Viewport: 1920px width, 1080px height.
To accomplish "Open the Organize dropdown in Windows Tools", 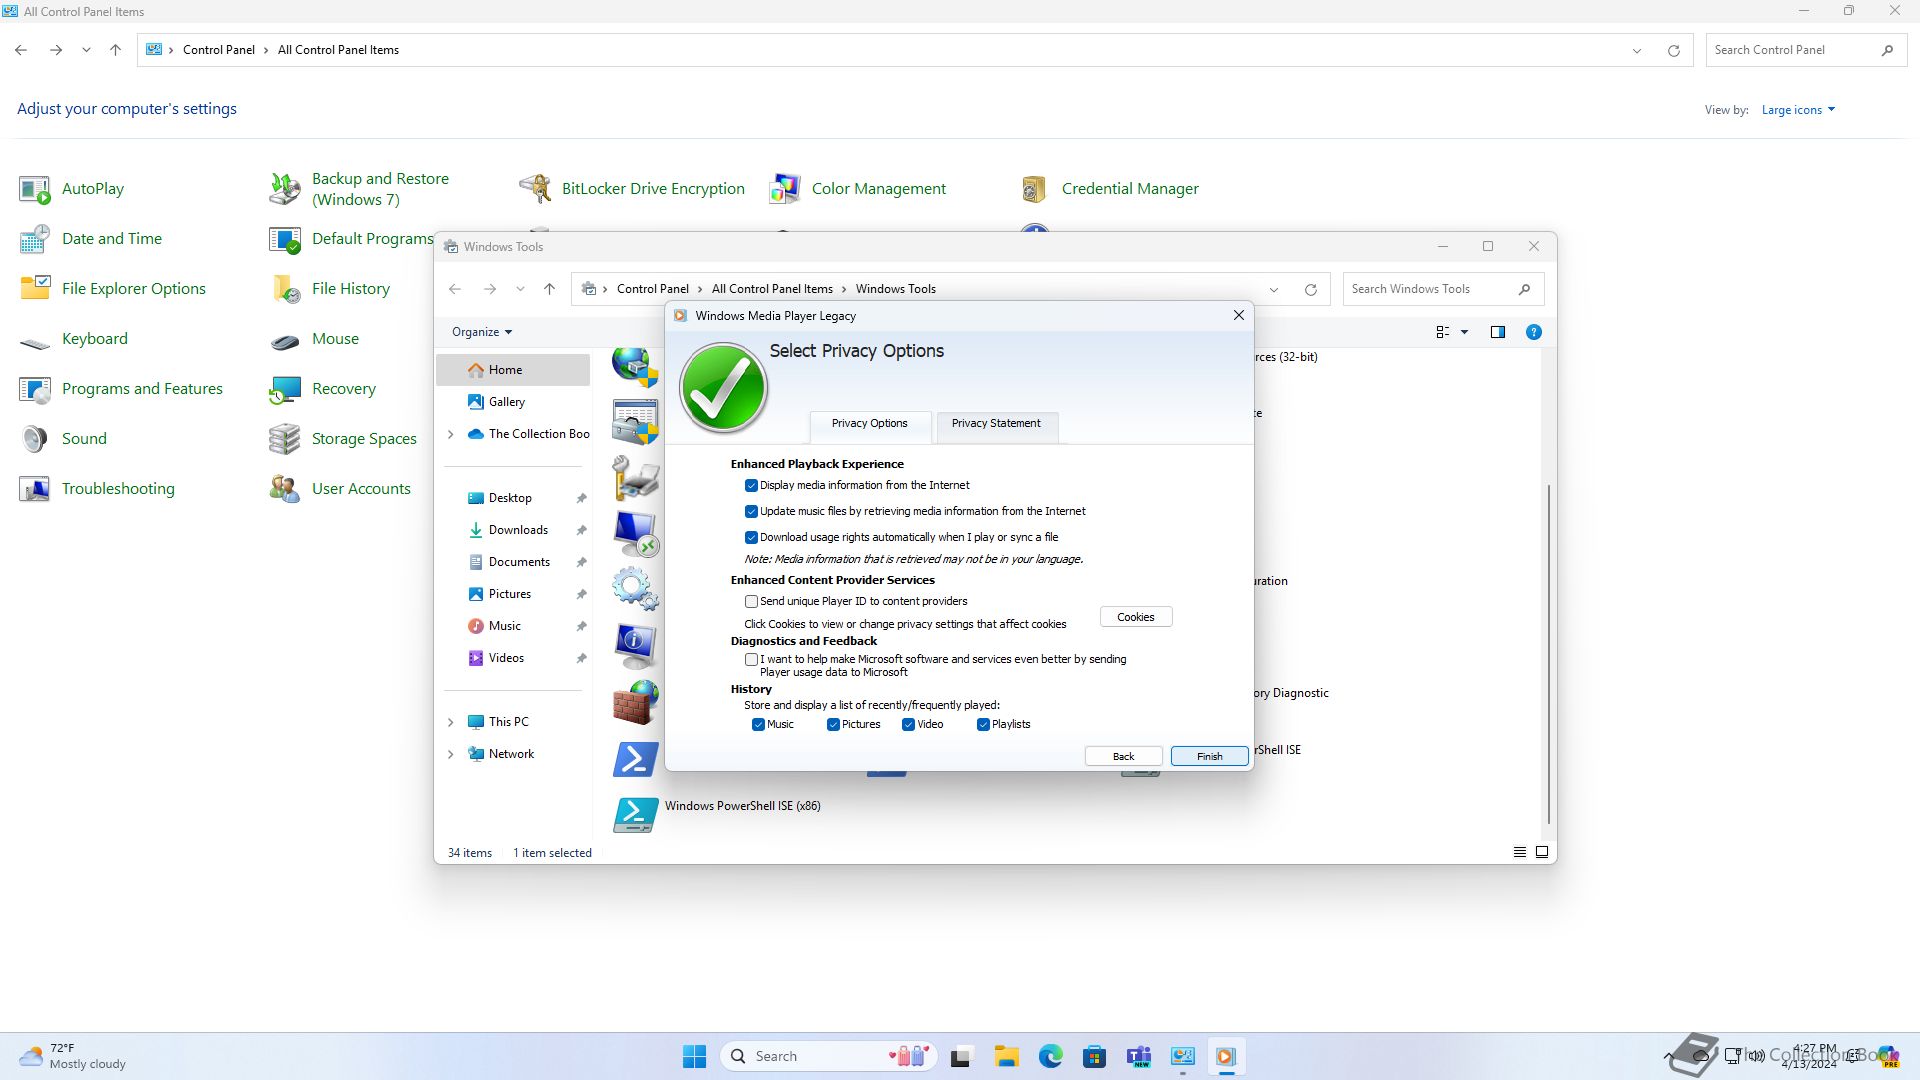I will [482, 332].
